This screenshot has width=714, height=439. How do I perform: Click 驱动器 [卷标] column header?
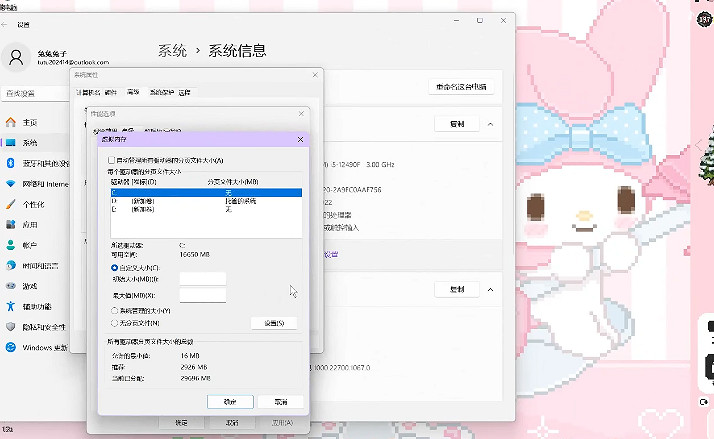[x=134, y=182]
